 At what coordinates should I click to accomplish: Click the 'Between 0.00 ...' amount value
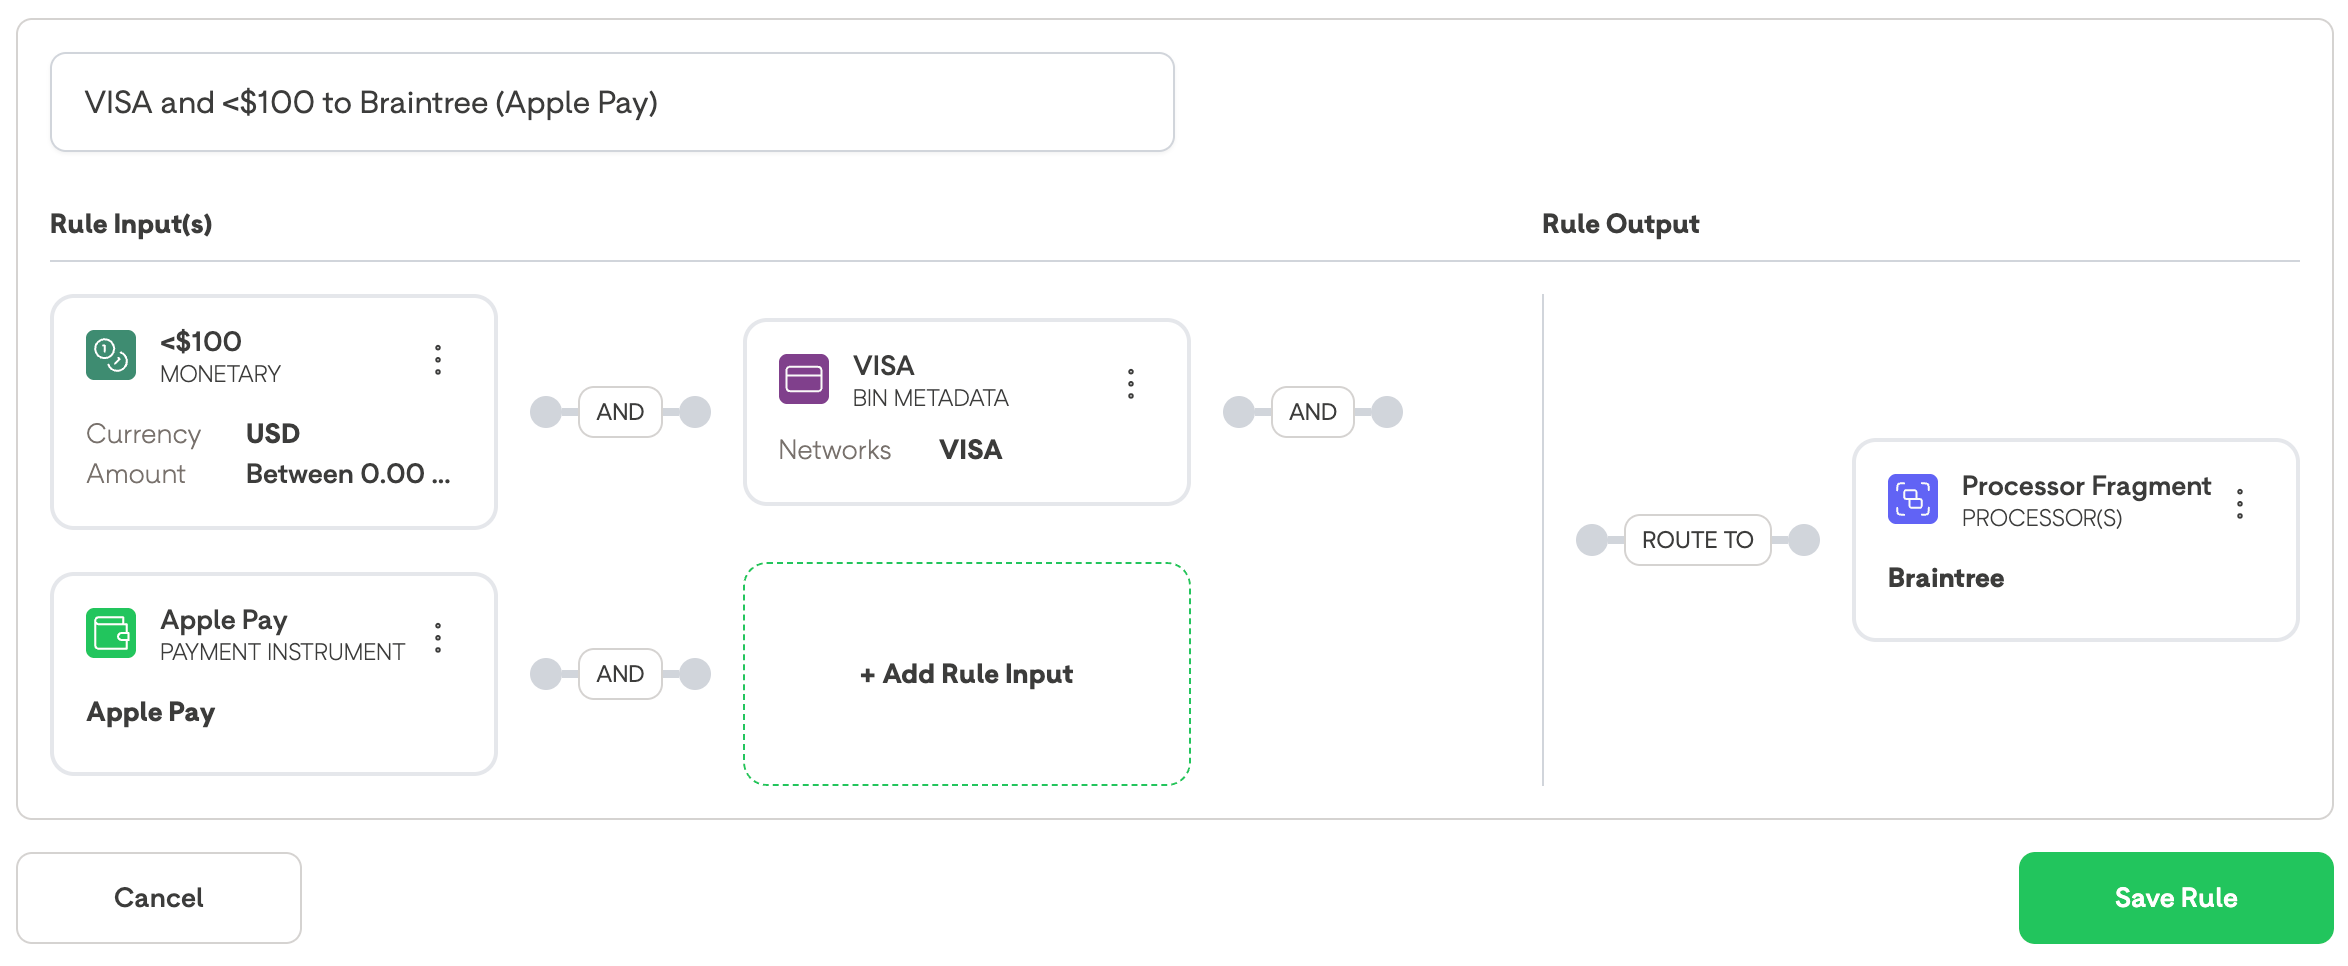[348, 474]
